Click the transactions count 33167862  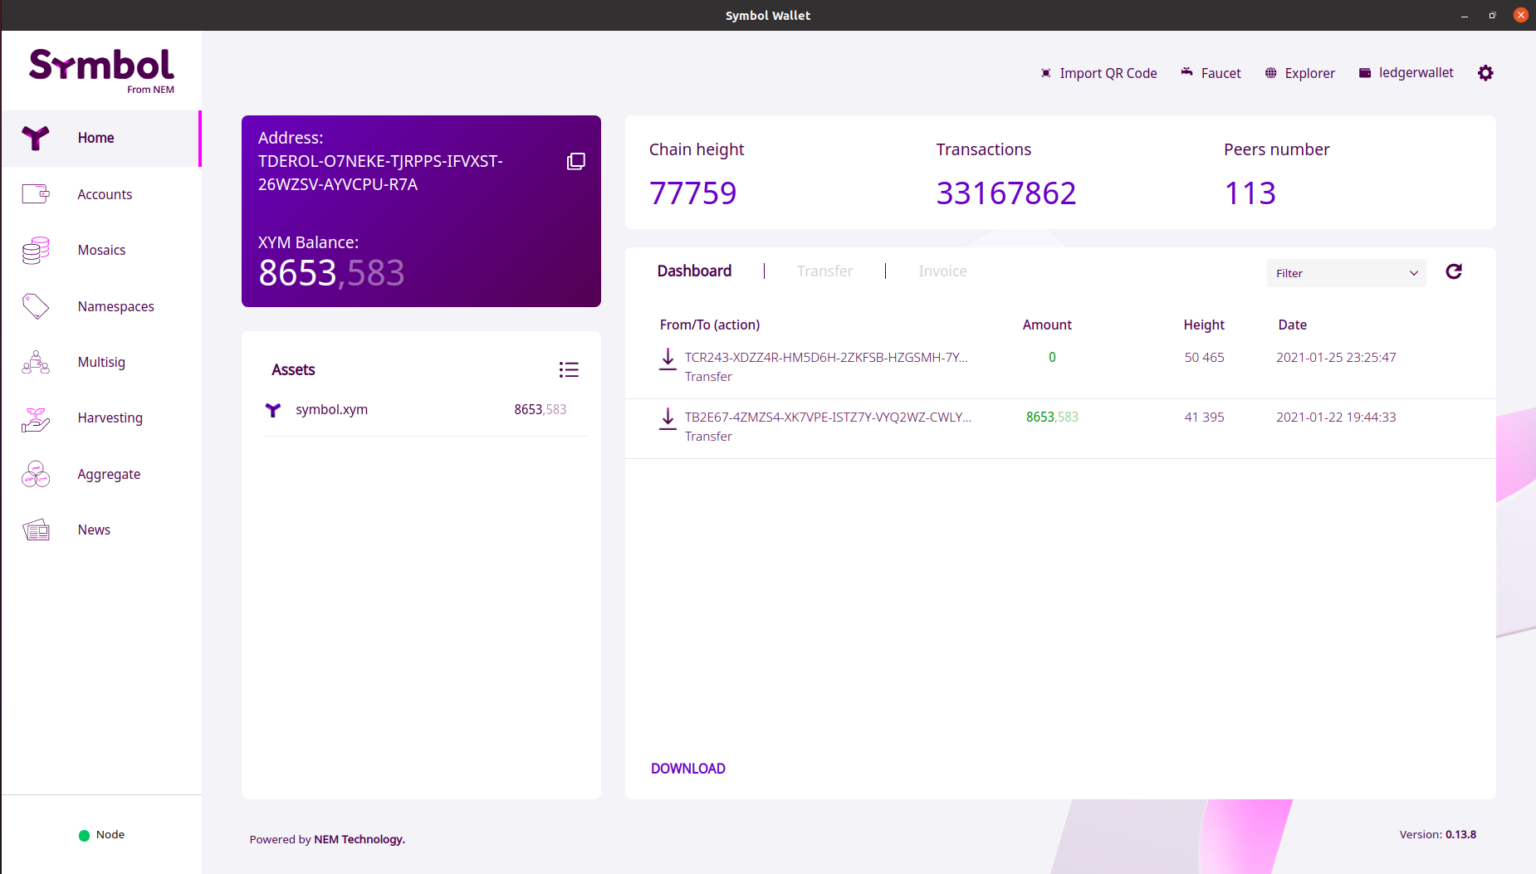pos(1006,193)
